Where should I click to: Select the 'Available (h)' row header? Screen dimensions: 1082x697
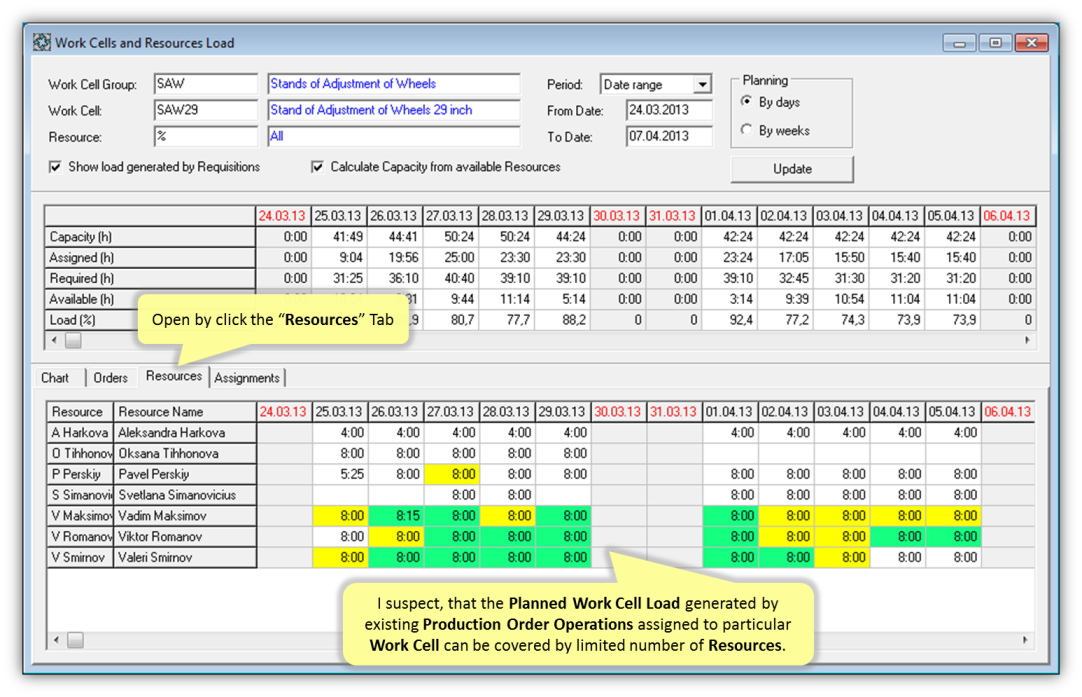point(92,299)
